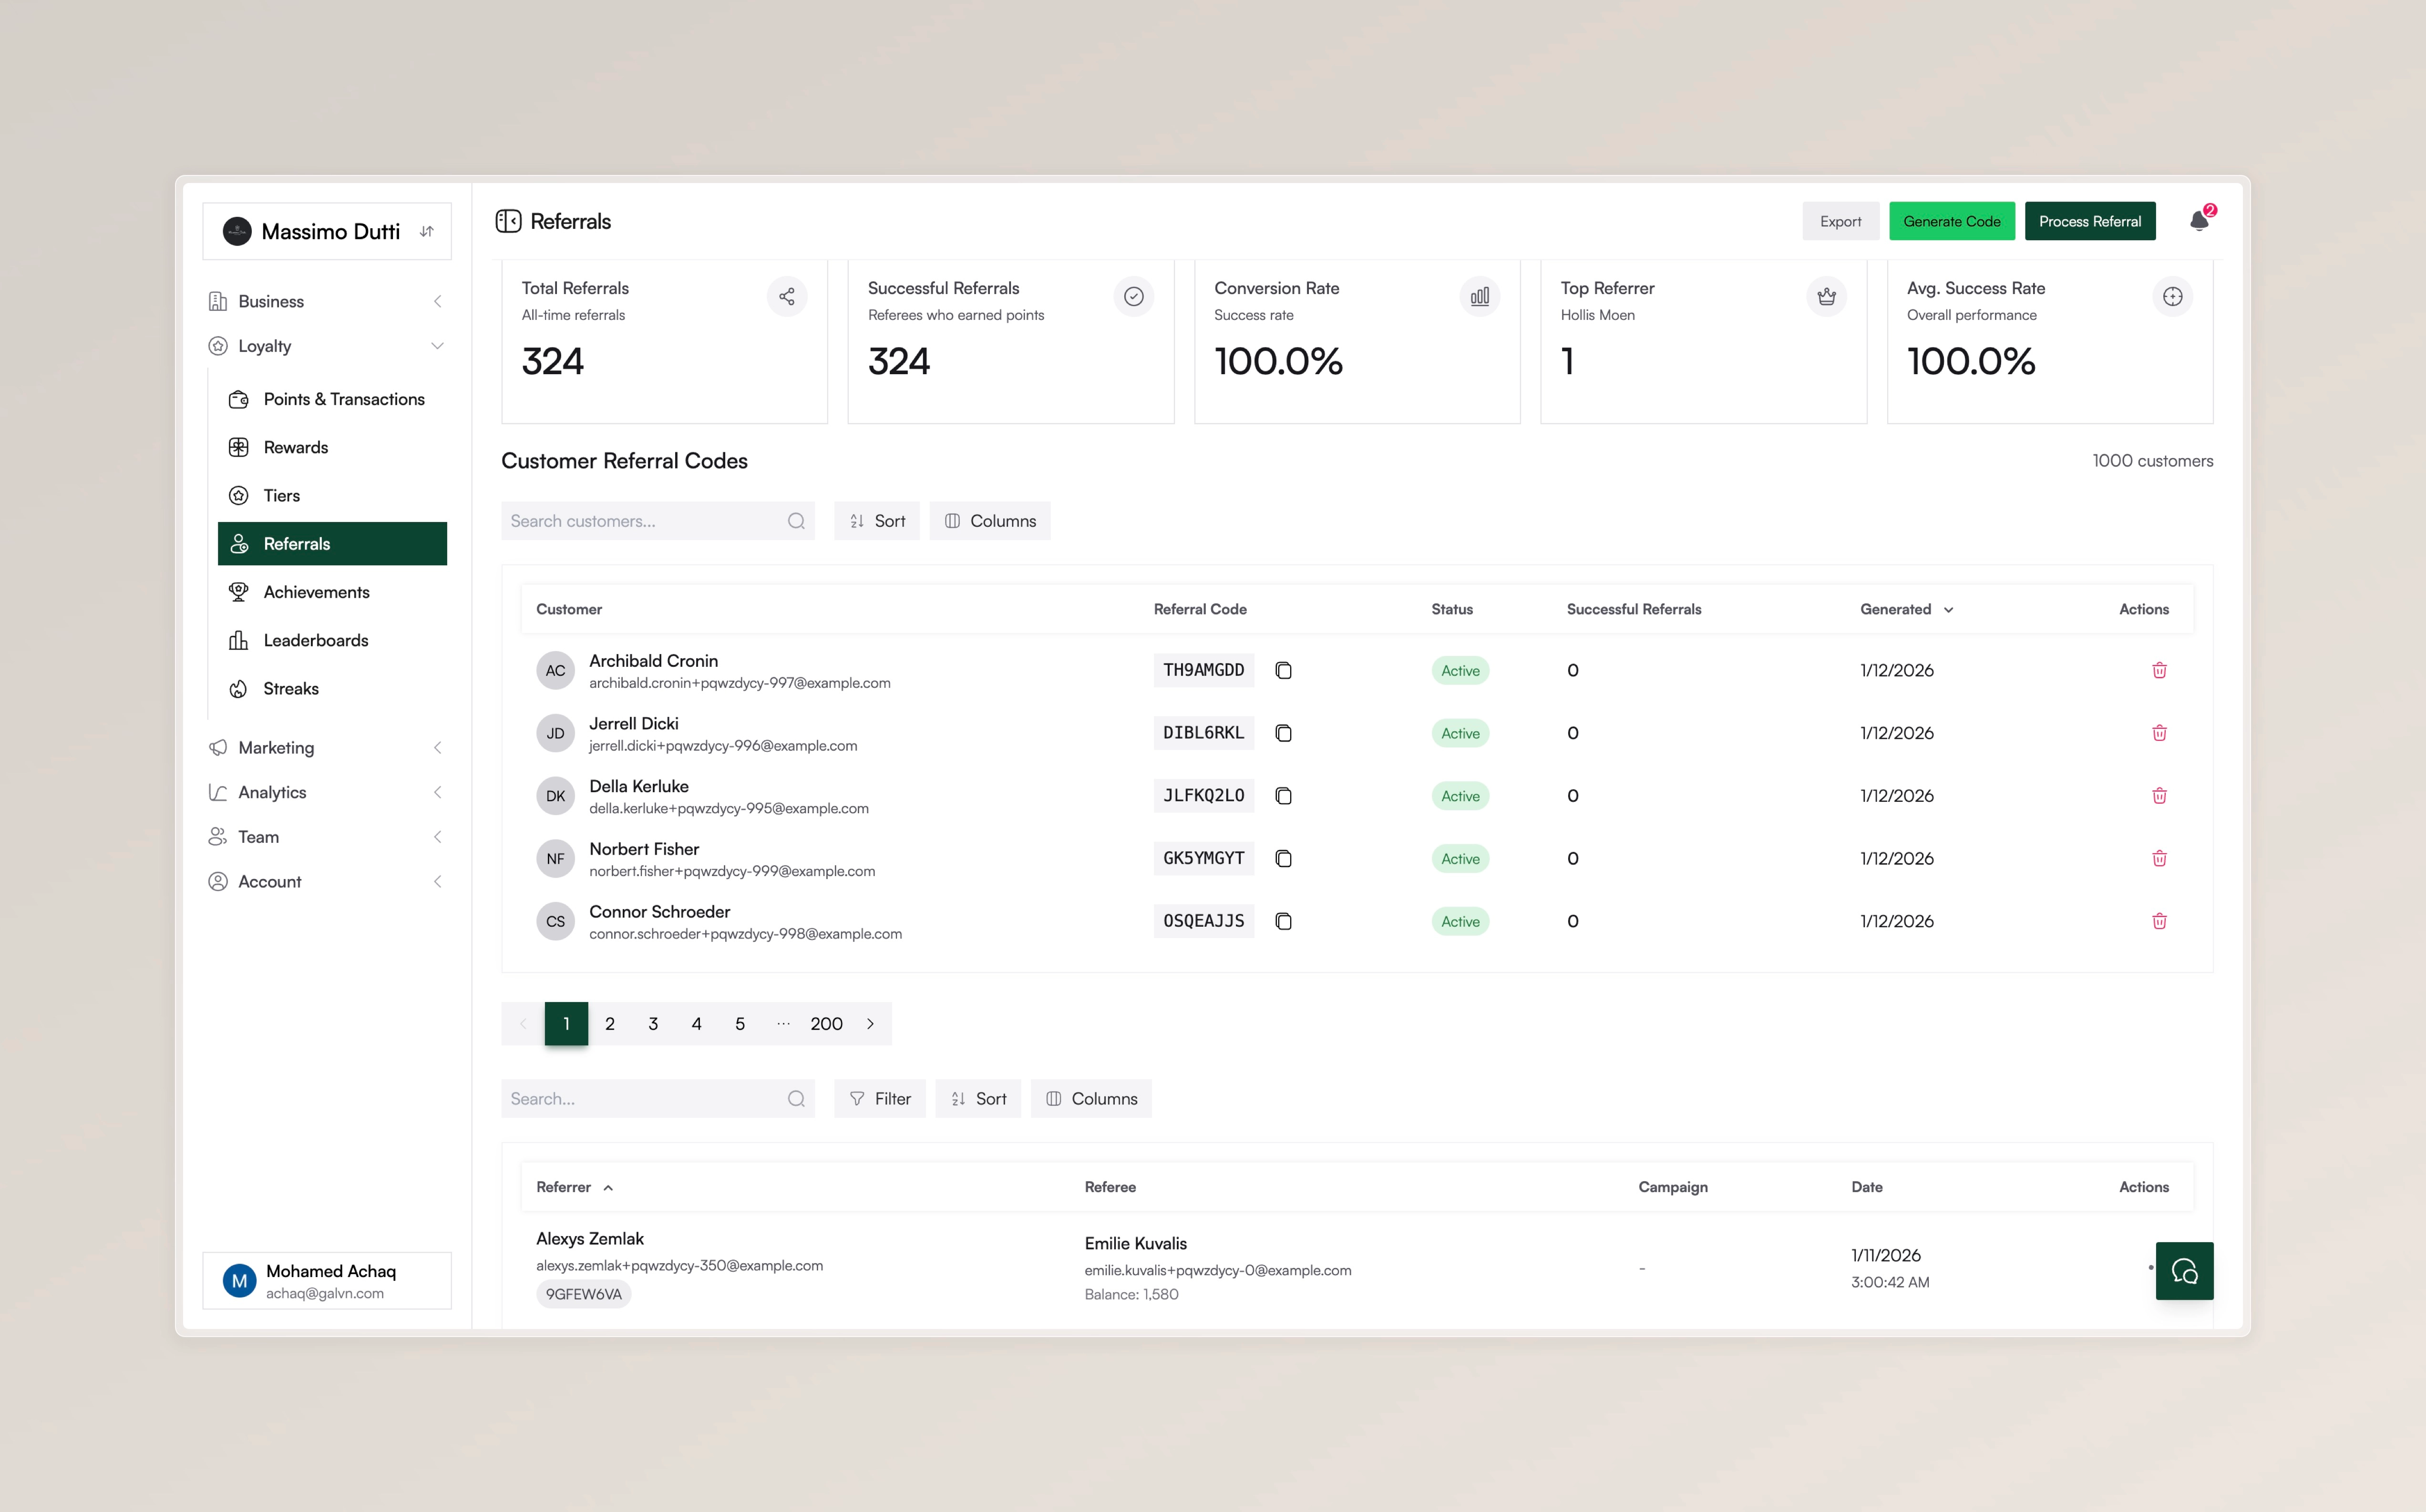Focus the Search customers input field
The image size is (2426, 1512).
(x=645, y=521)
